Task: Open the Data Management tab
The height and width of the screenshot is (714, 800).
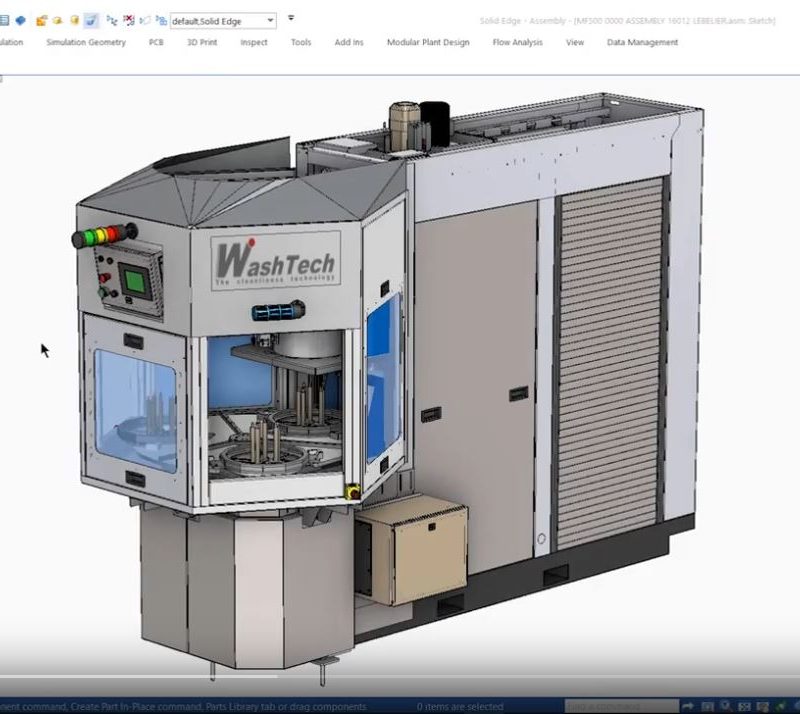Action: click(x=642, y=42)
